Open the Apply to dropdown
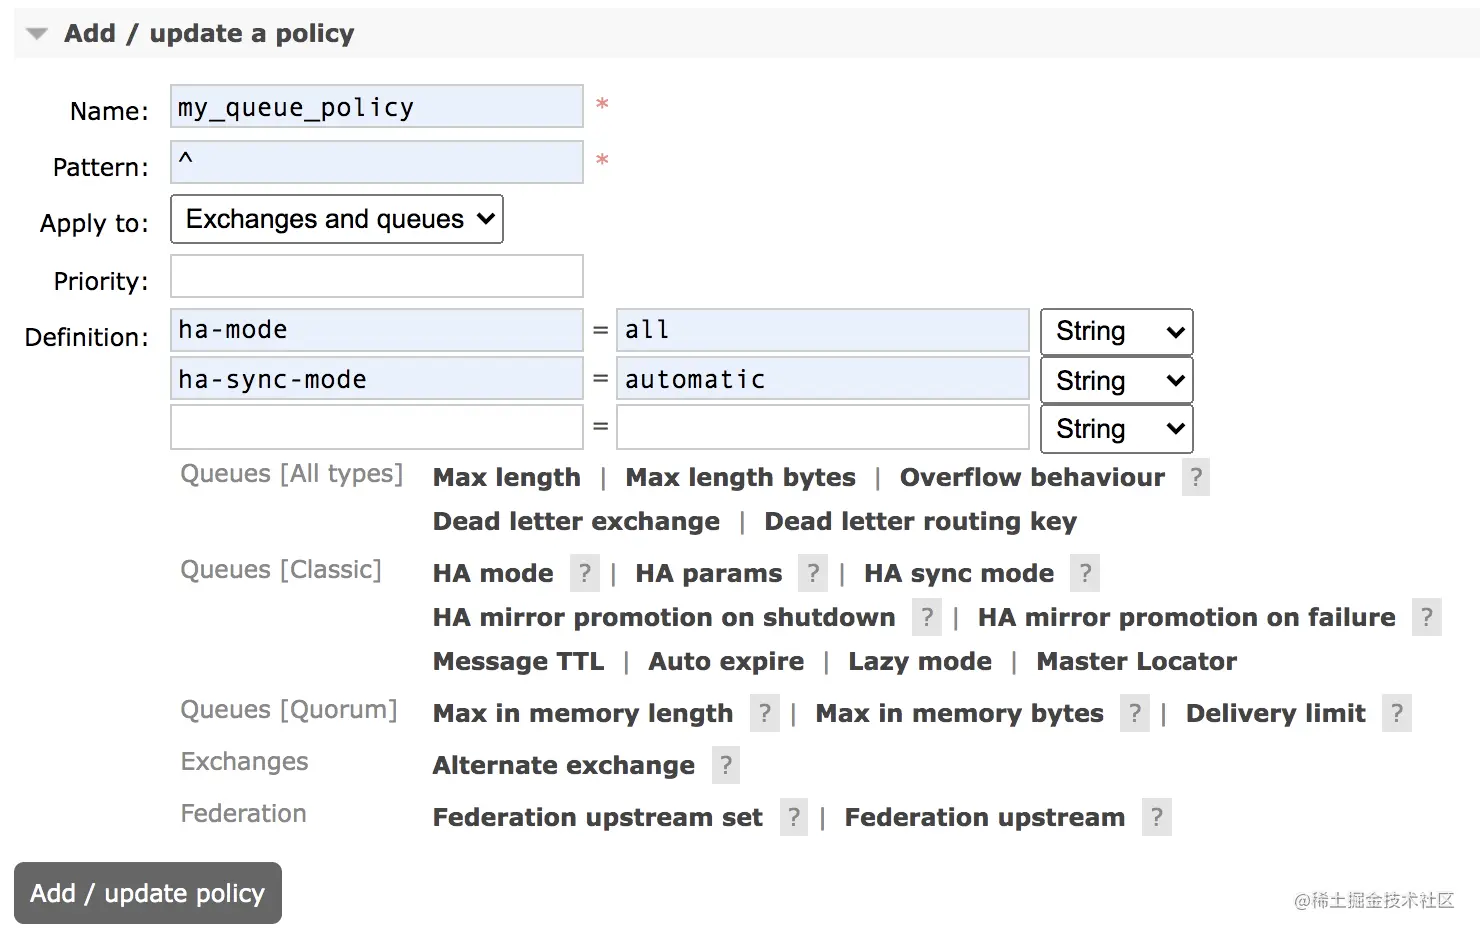 [337, 220]
